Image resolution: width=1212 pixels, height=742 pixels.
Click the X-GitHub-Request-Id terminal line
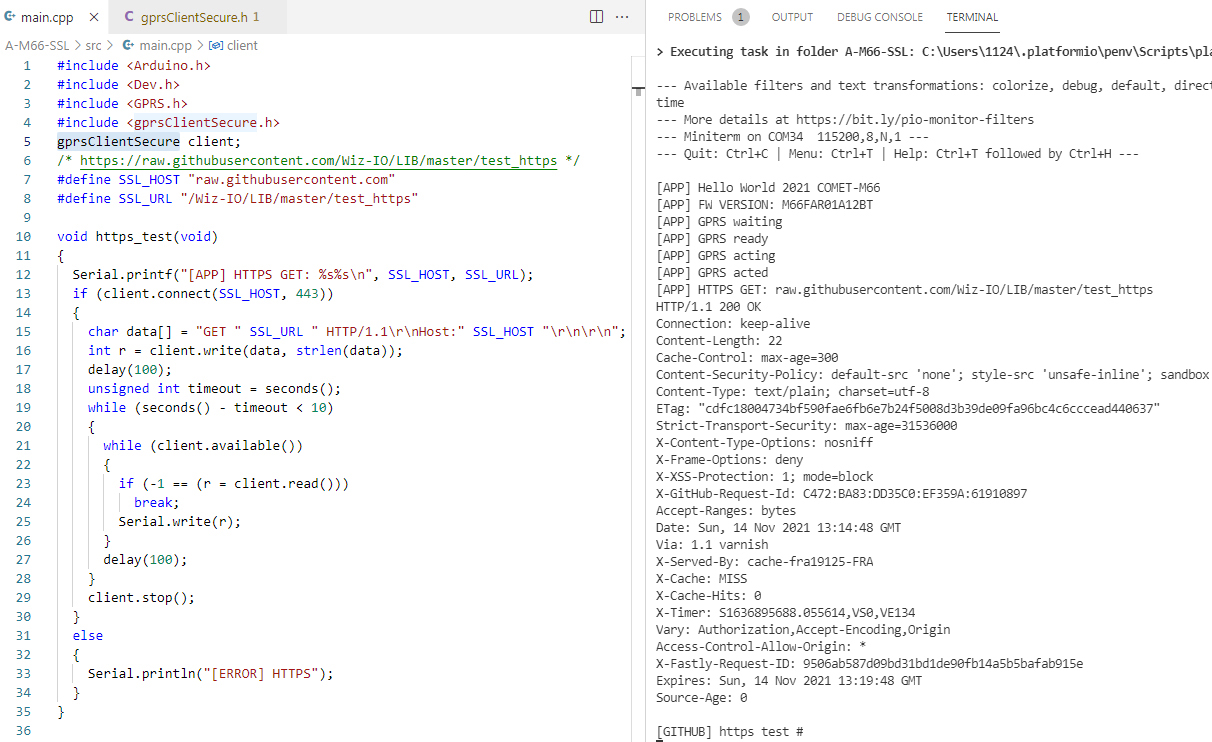[841, 494]
